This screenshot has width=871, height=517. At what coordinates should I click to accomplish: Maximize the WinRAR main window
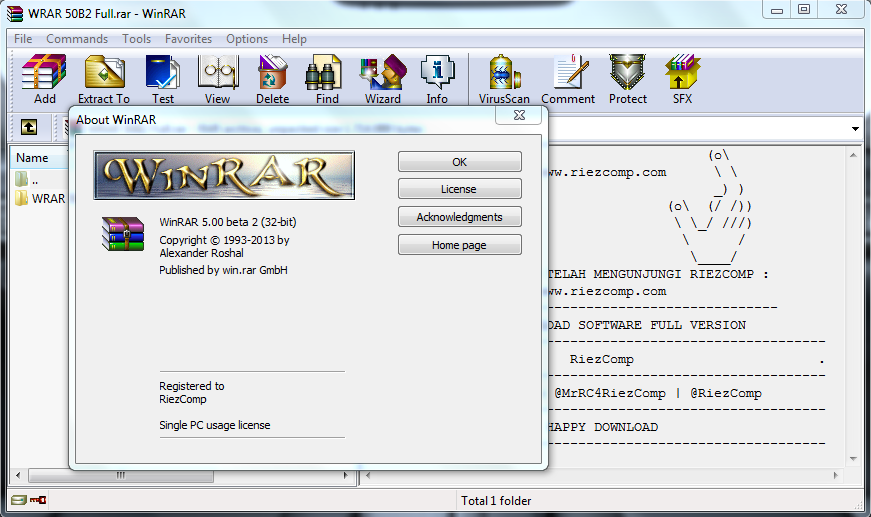(x=804, y=9)
